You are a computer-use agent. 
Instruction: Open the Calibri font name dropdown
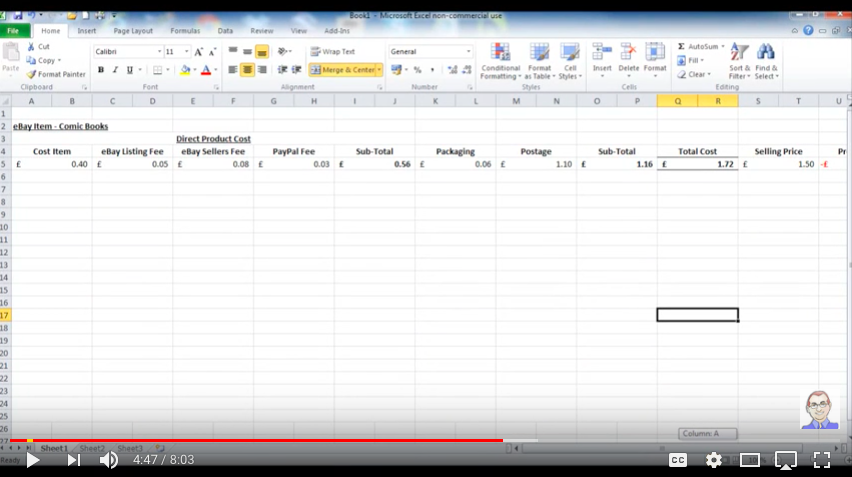click(159, 52)
